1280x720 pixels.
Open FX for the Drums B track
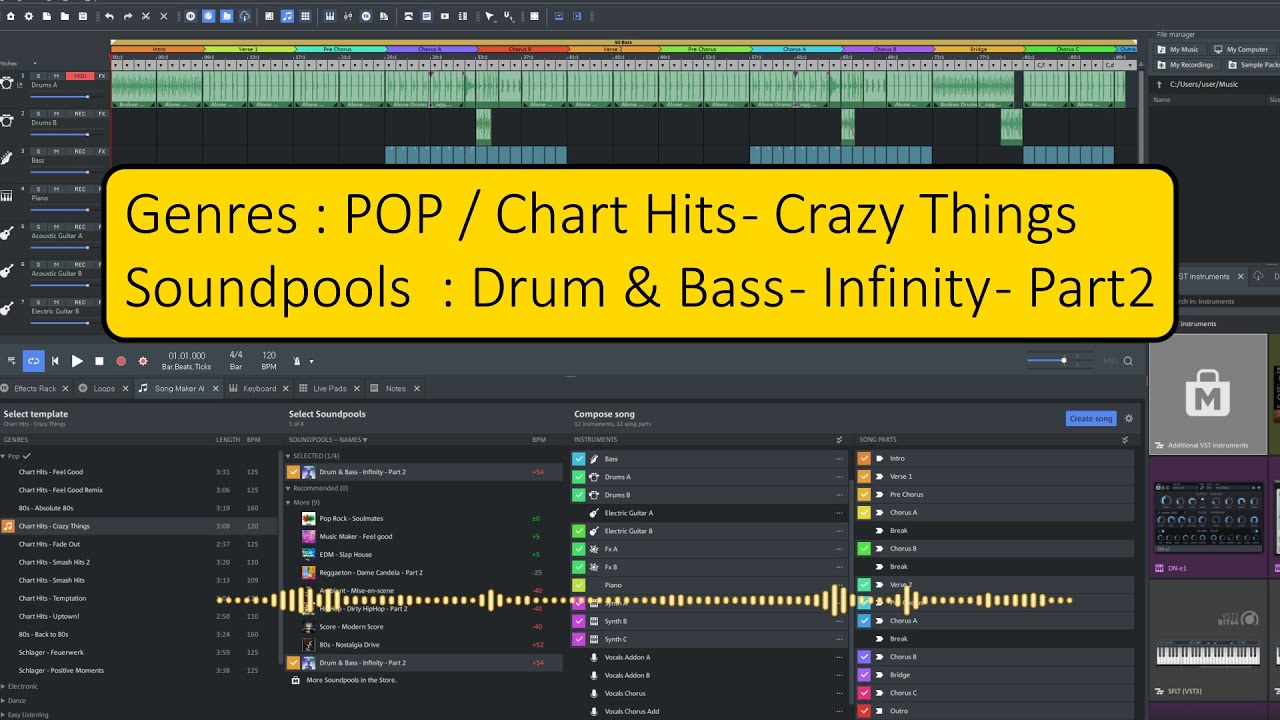(x=101, y=114)
